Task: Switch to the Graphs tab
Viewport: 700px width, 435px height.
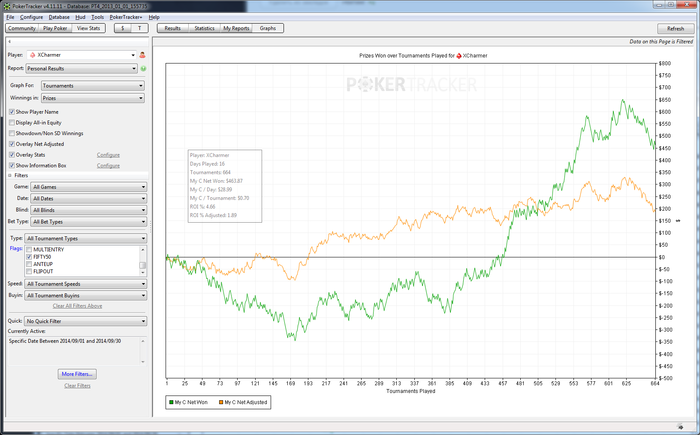Action: (268, 28)
